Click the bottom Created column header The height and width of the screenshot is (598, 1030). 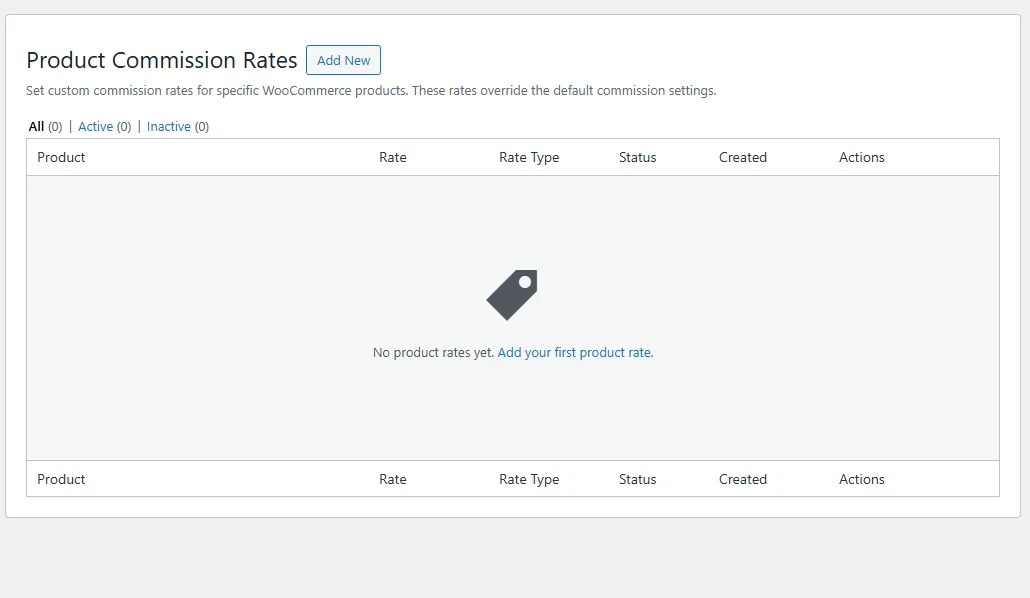click(x=742, y=479)
